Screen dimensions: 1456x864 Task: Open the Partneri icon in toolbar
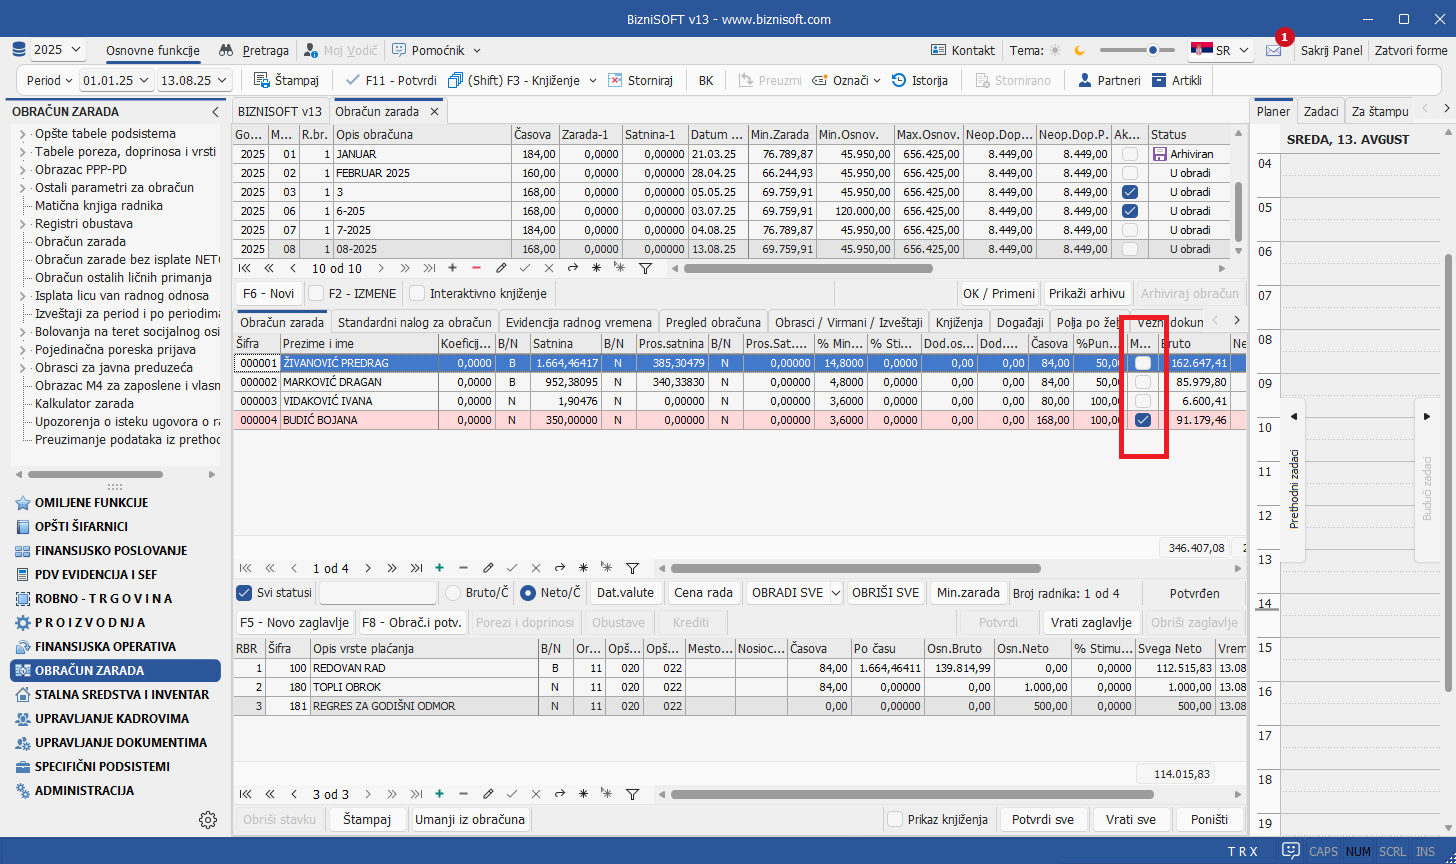pos(1085,80)
